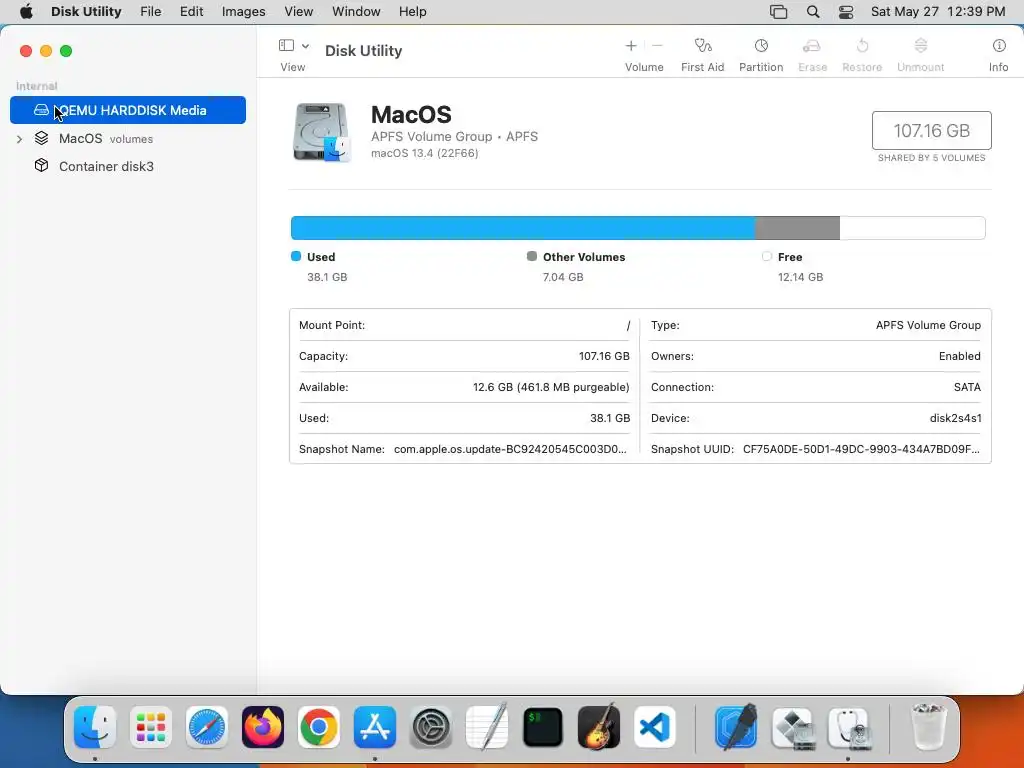1024x768 pixels.
Task: Click the disk2s4s1 device value
Action: (x=955, y=418)
